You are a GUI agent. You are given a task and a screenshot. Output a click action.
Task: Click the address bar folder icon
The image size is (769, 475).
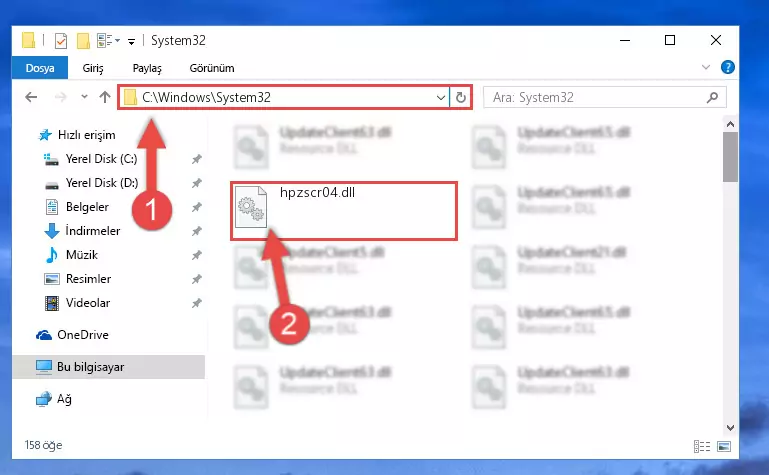[x=130, y=97]
